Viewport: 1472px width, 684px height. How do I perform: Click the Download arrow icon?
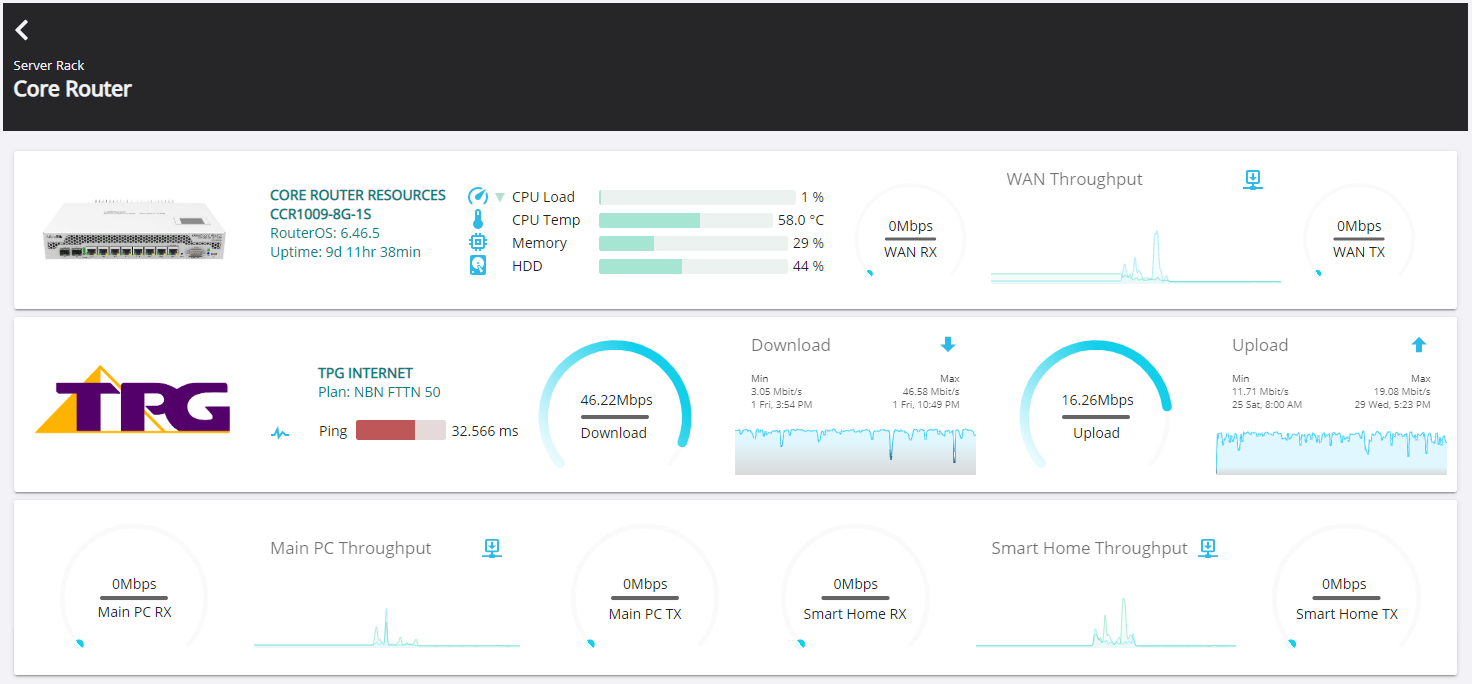point(948,345)
